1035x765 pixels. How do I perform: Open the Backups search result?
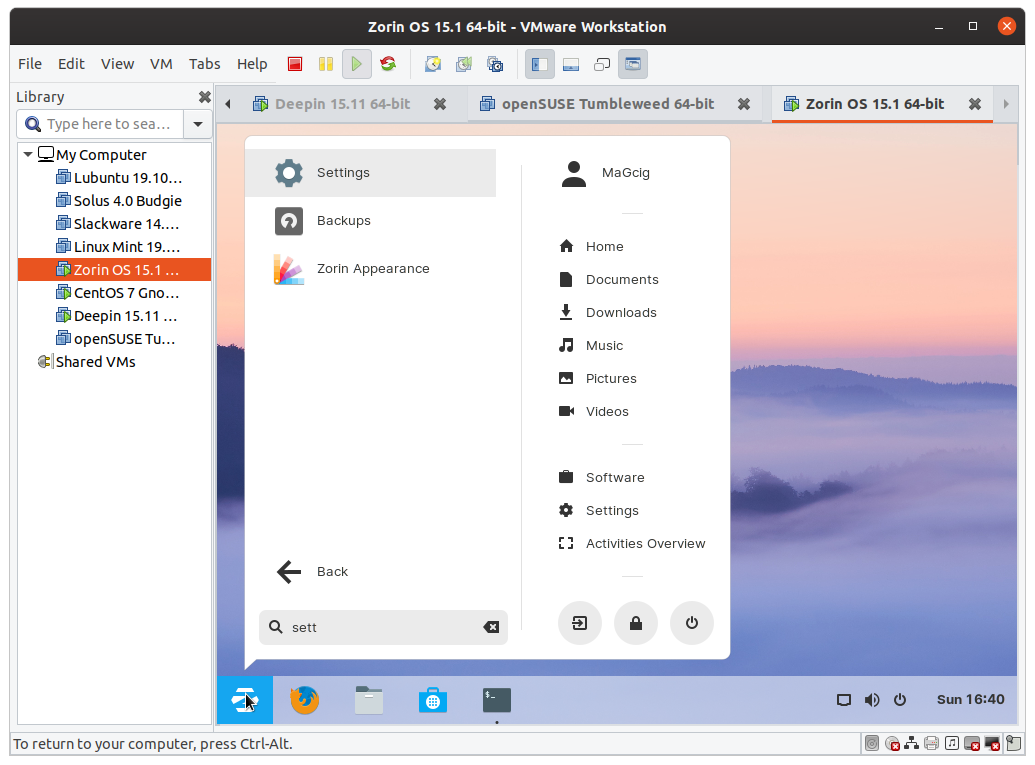pos(370,221)
